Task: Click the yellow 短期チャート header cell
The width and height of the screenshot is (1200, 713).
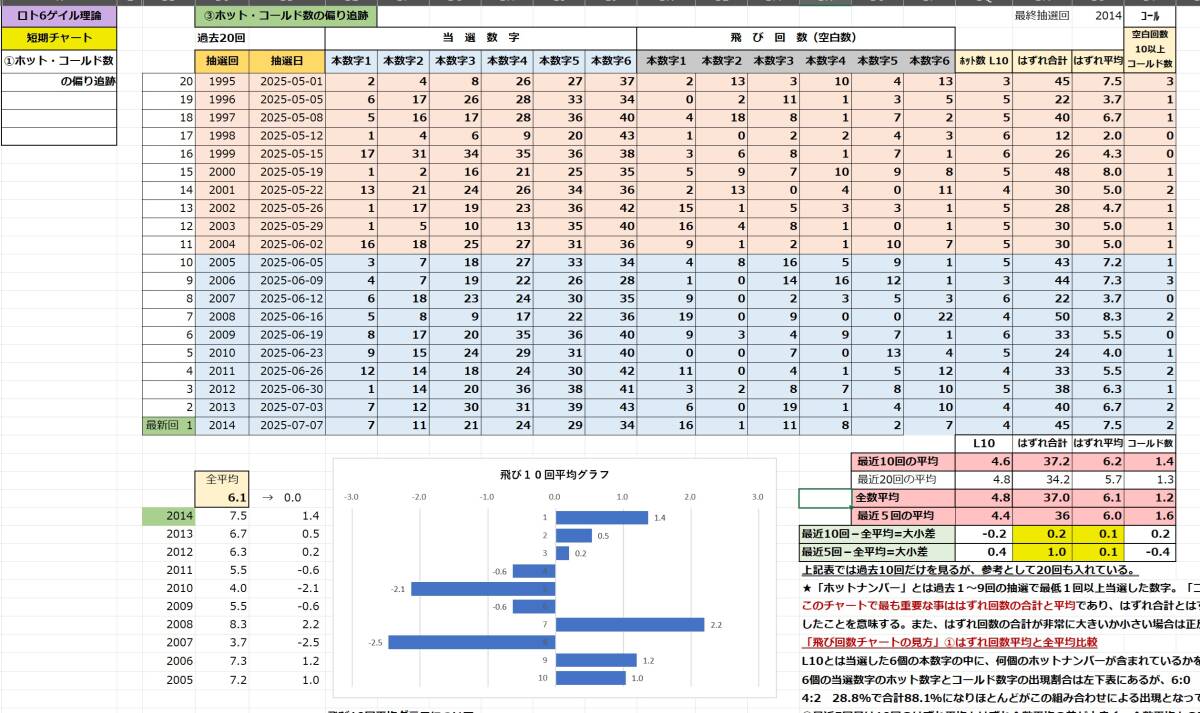Action: coord(57,36)
